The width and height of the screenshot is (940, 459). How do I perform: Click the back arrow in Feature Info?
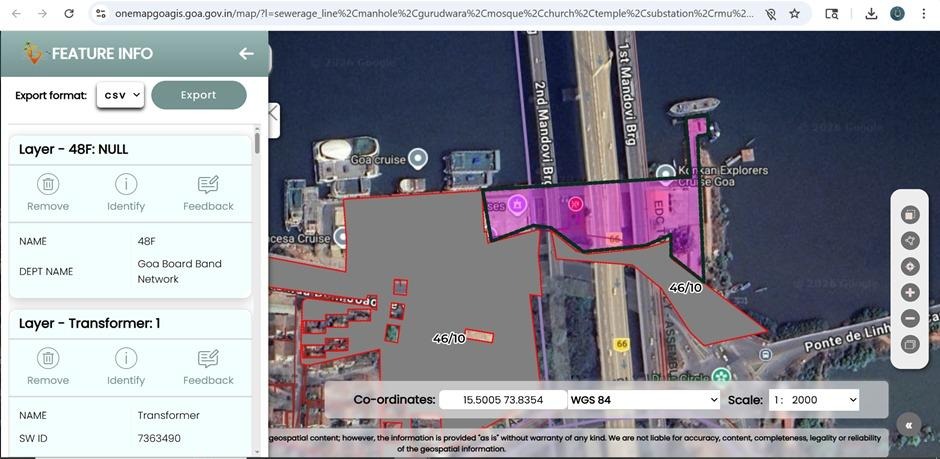coord(246,54)
